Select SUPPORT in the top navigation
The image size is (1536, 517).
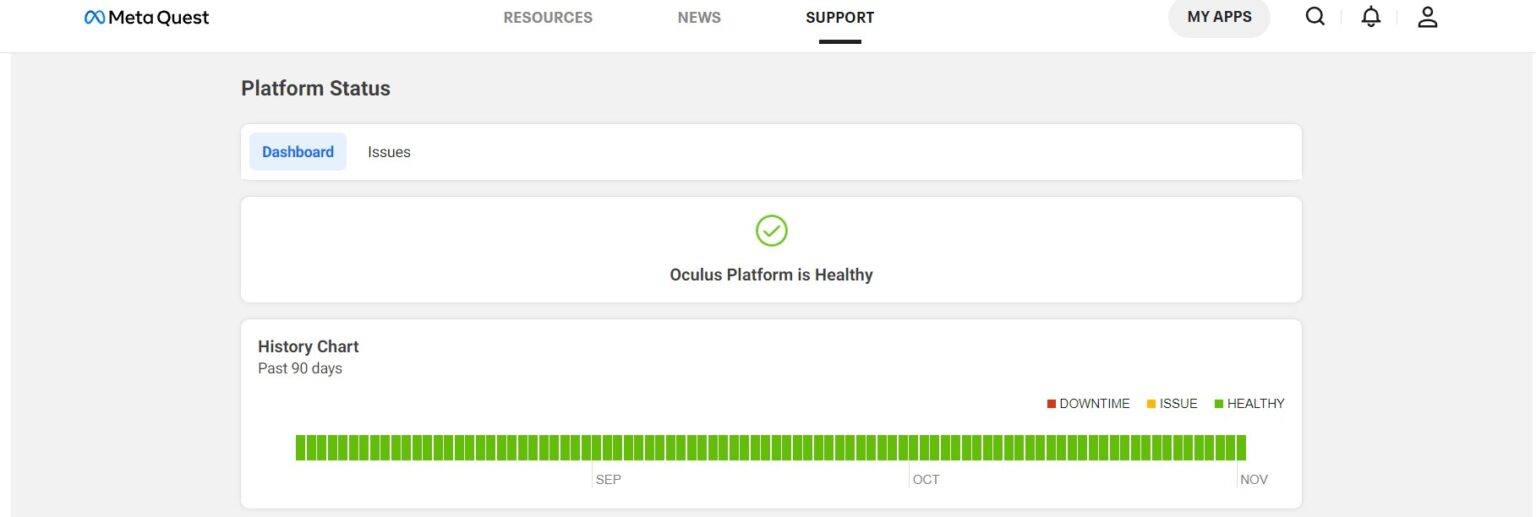840,18
